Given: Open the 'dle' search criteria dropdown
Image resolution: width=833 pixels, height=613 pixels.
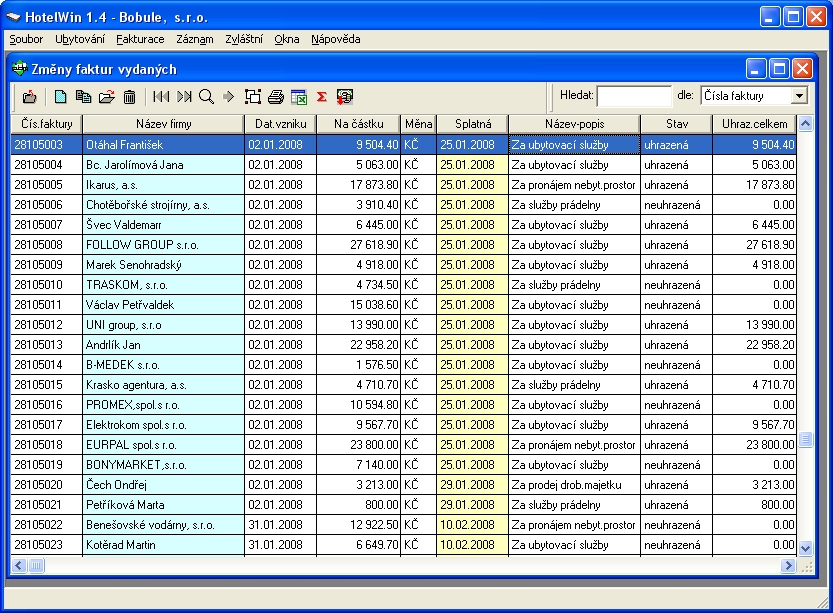Looking at the screenshot, I should coord(799,96).
